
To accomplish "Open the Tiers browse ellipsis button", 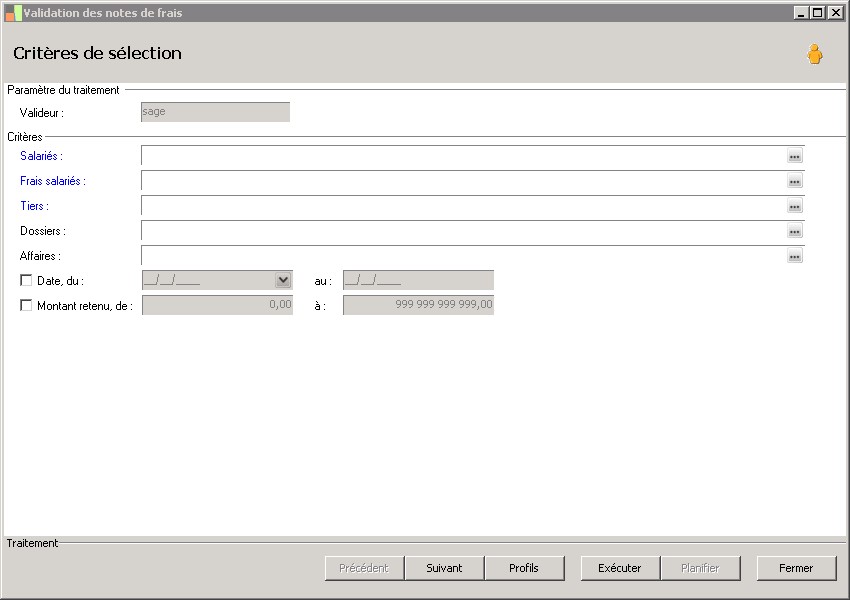I will (795, 206).
